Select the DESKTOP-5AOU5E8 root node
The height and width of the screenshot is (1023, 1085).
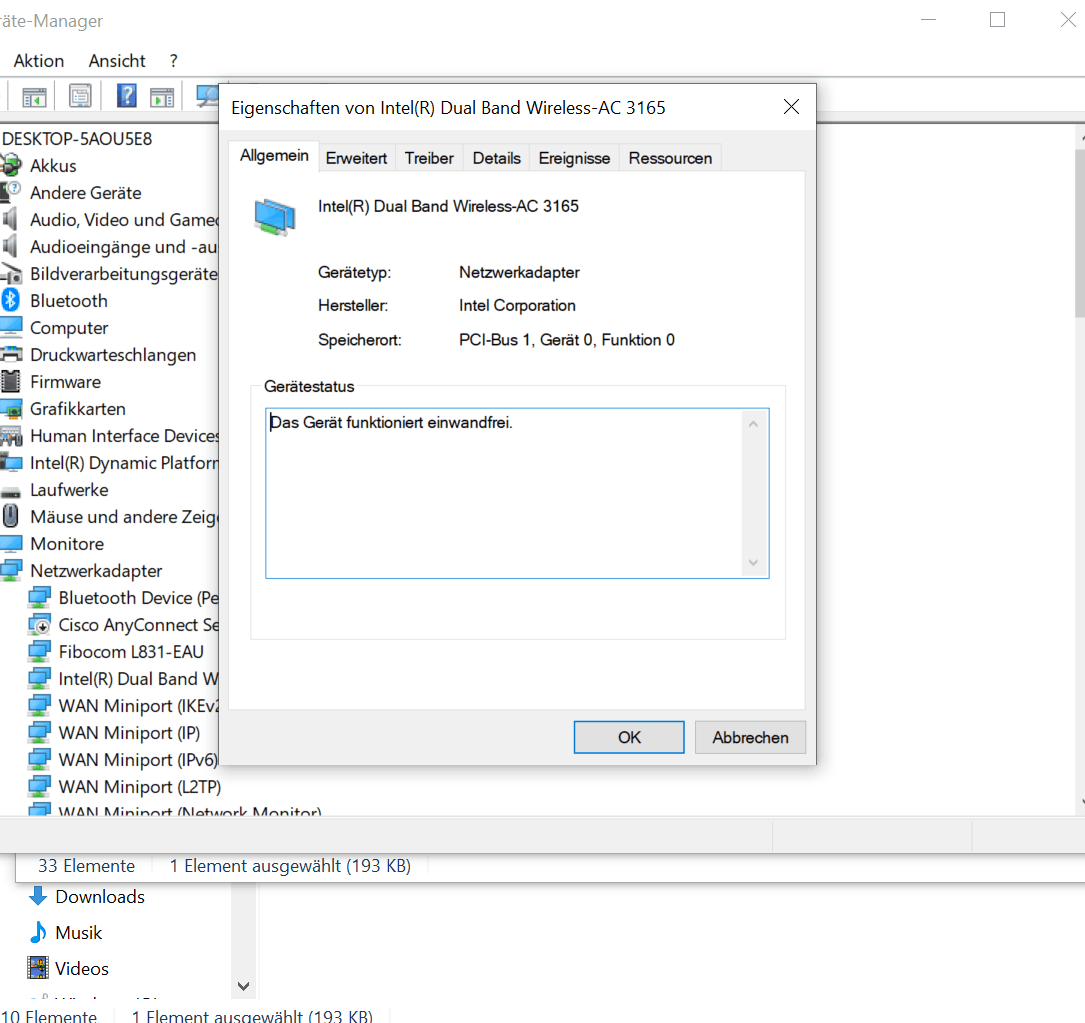76,138
